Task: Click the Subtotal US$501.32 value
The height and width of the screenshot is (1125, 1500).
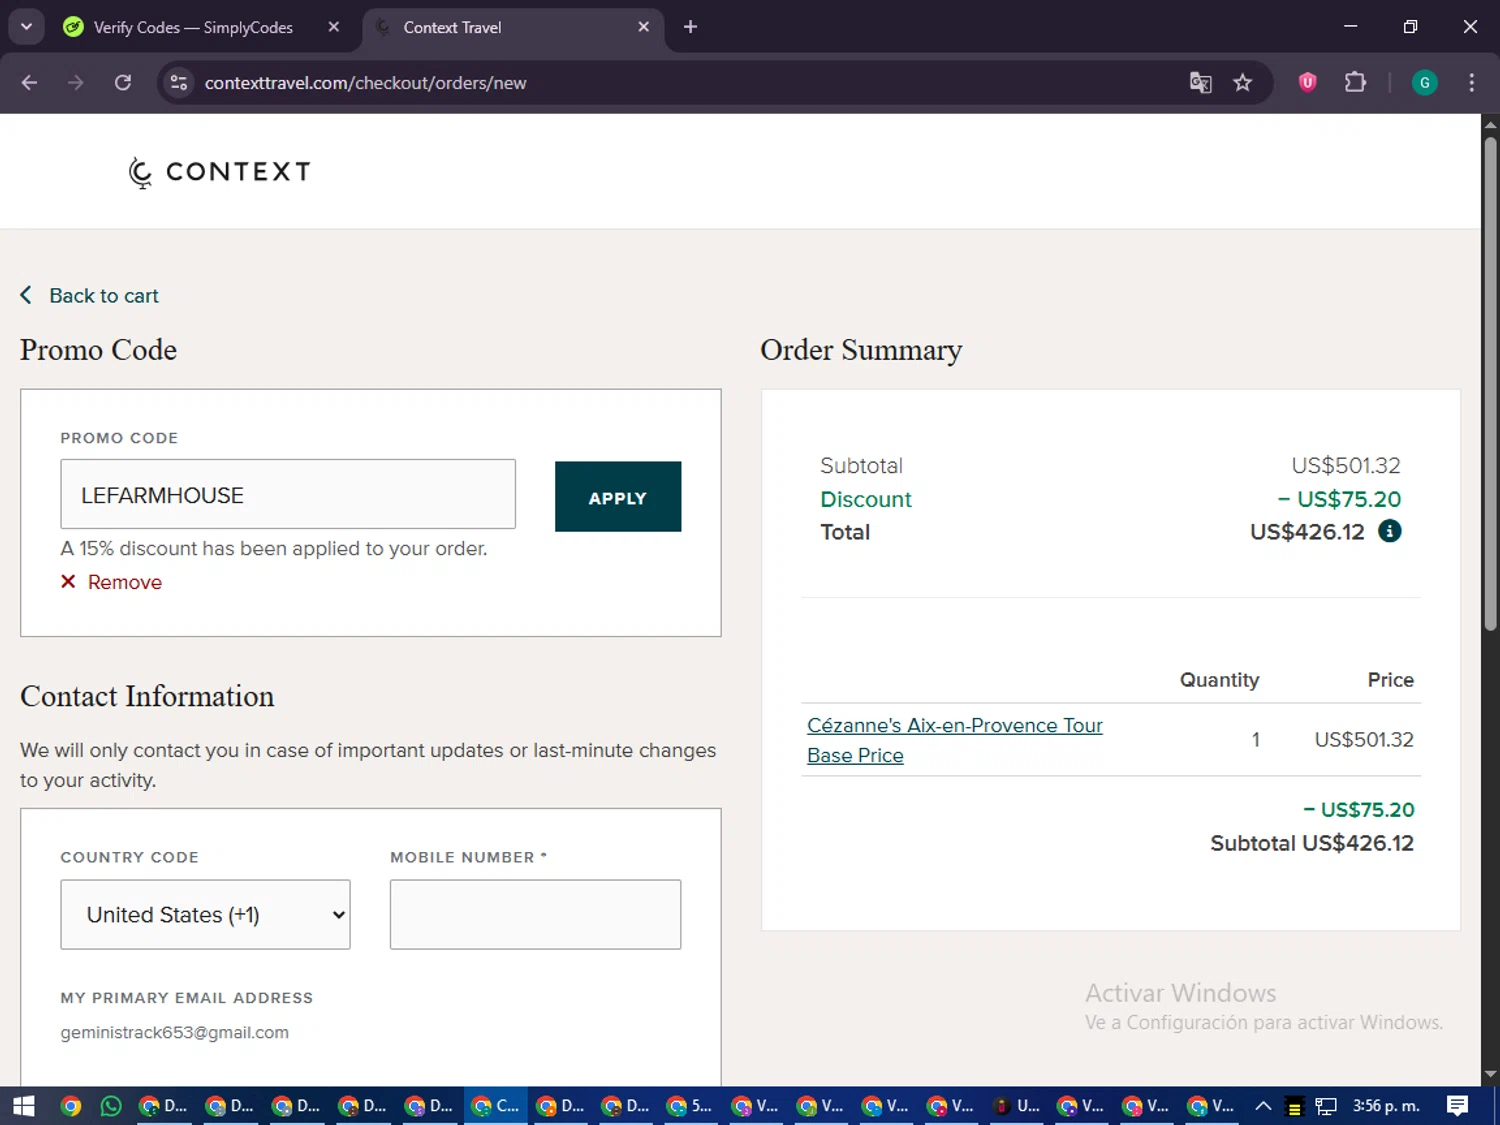Action: click(1346, 466)
